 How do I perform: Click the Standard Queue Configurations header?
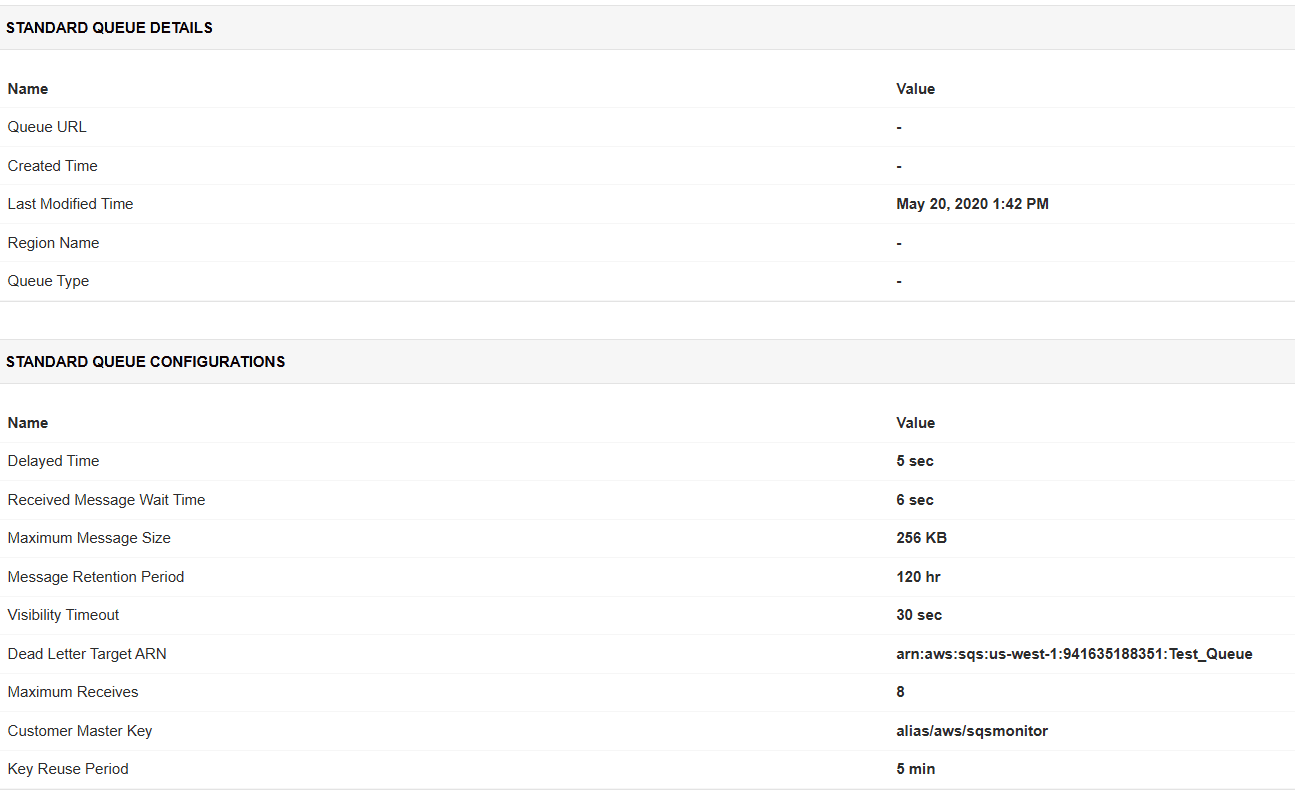[x=145, y=362]
